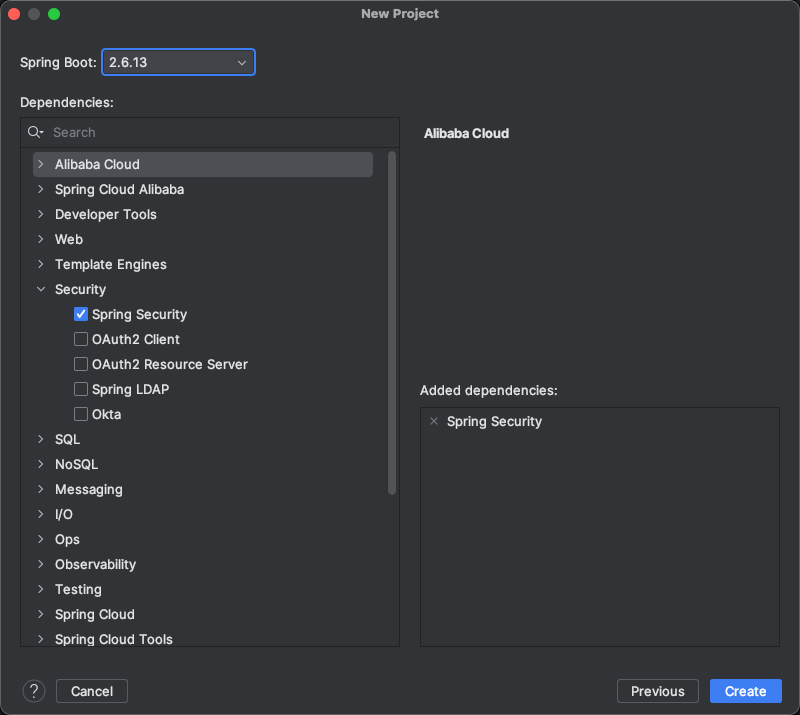Expand the SQL category chevron

coord(41,439)
